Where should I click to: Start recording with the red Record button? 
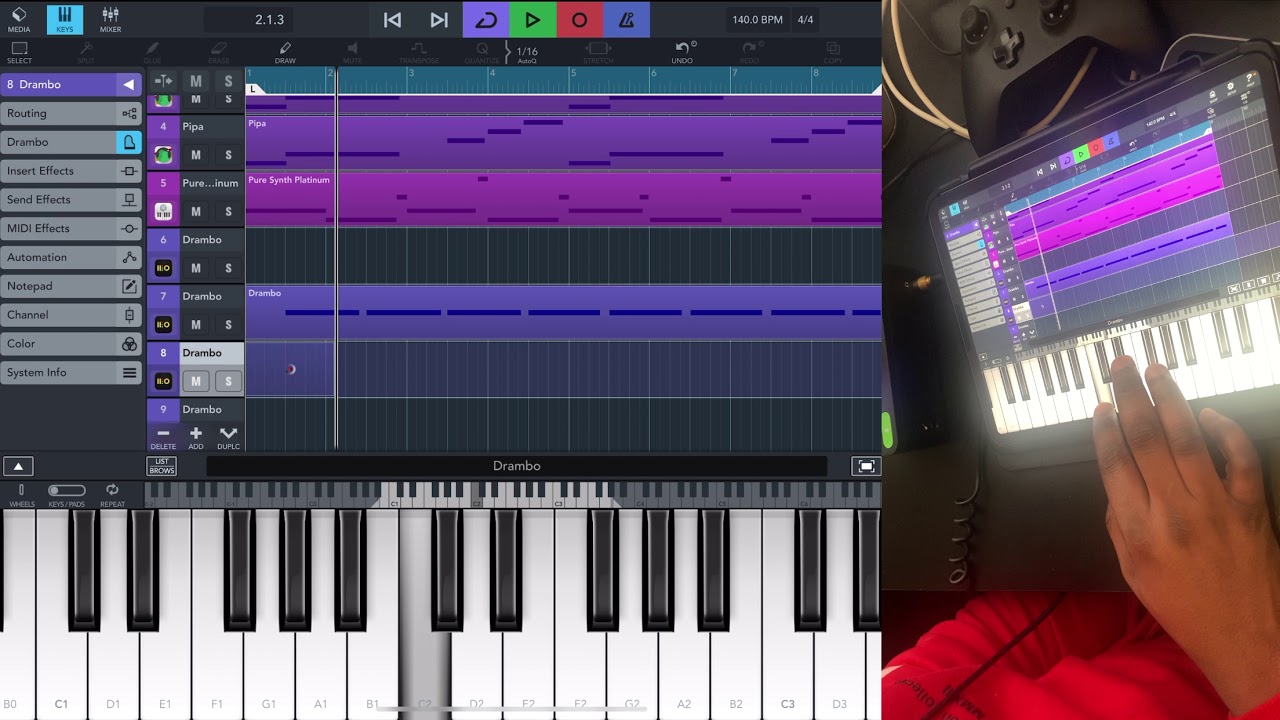point(579,20)
